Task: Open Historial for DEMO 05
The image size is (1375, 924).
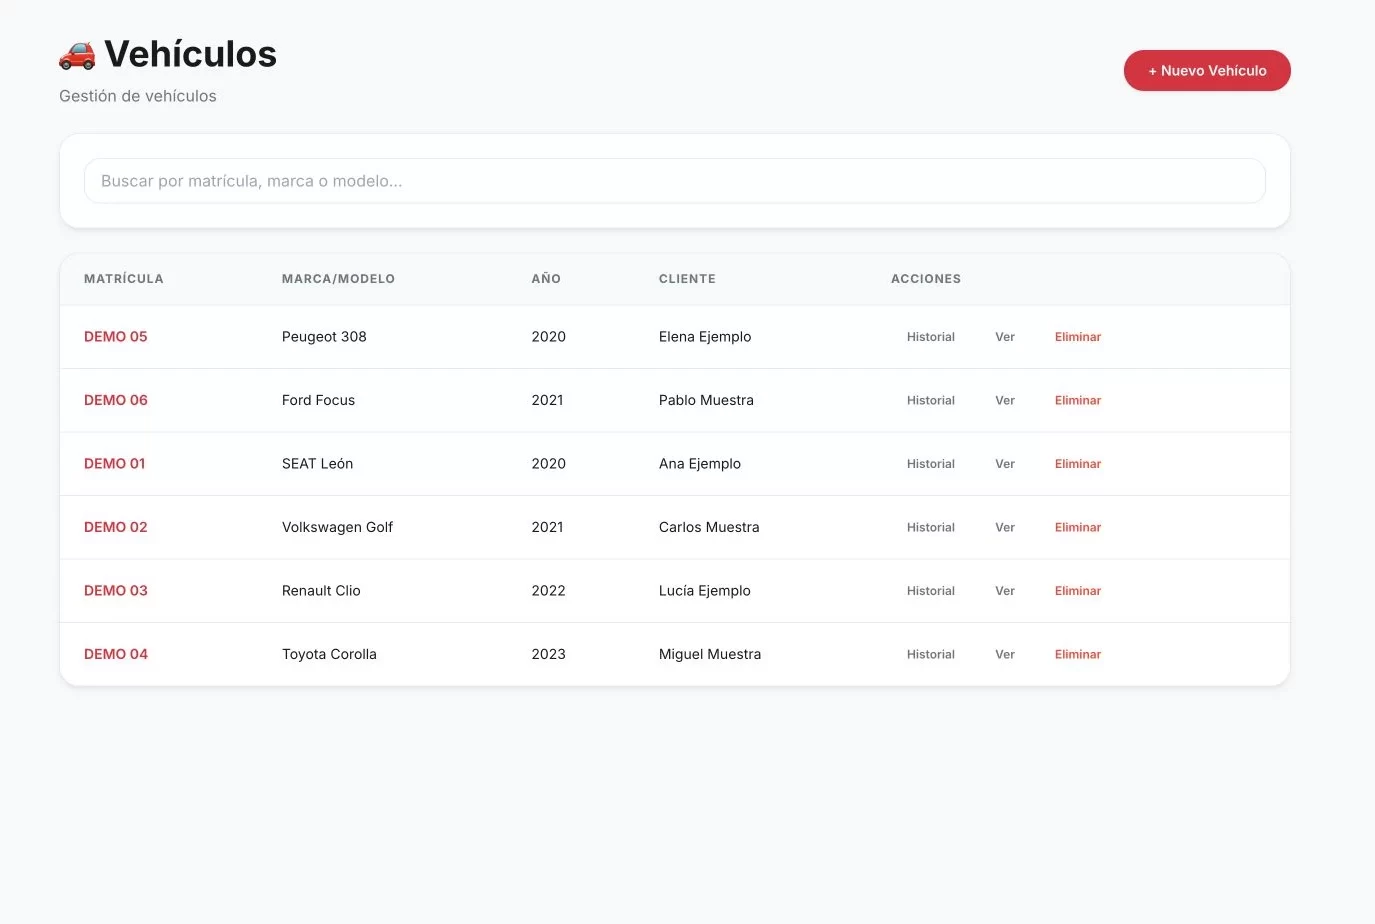Action: [931, 337]
